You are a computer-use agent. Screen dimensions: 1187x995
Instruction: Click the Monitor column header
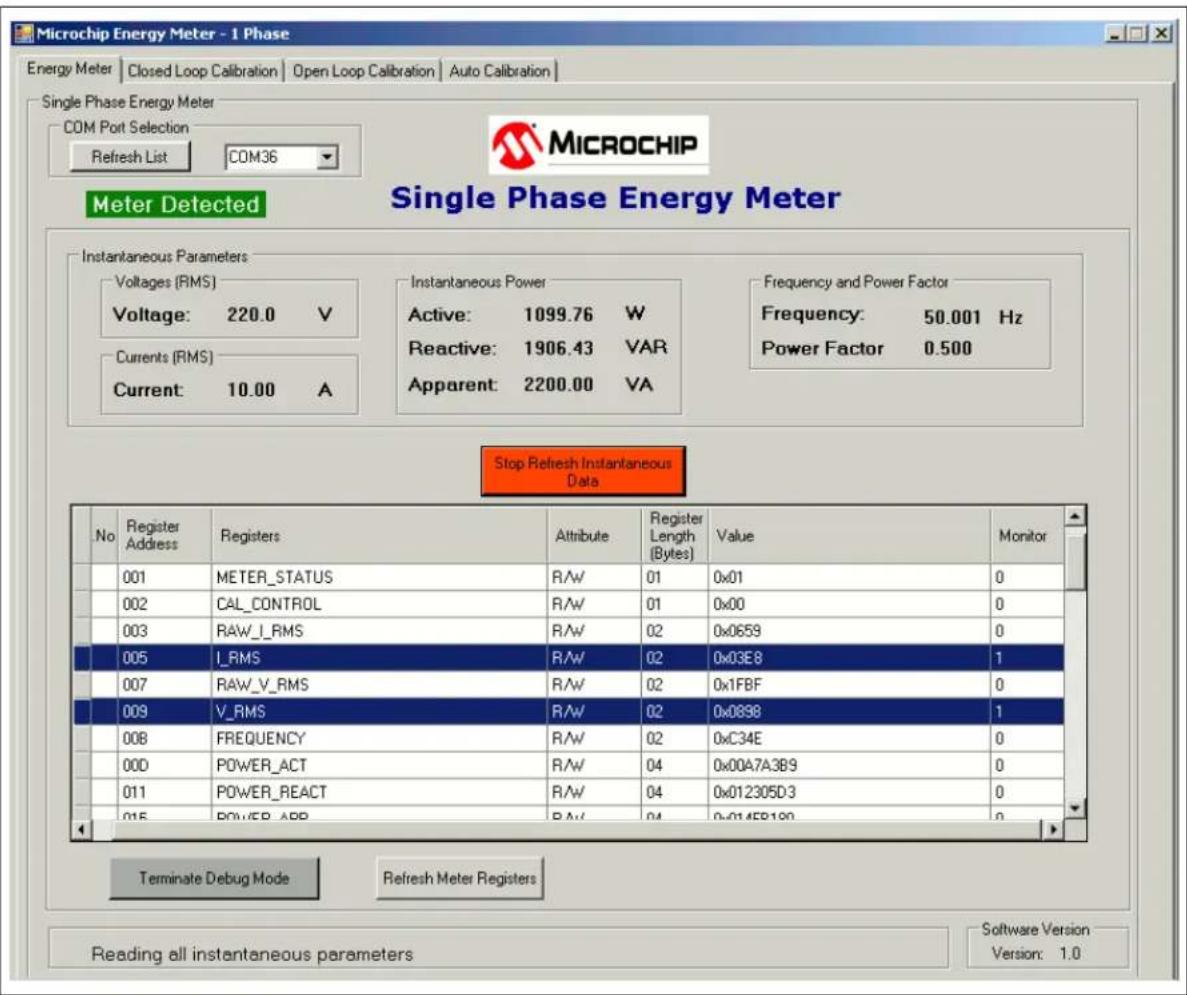coord(1027,535)
